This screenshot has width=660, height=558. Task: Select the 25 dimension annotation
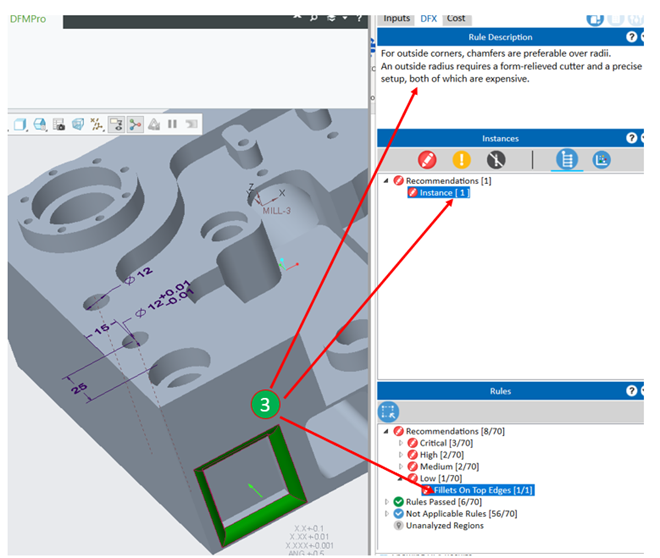79,388
